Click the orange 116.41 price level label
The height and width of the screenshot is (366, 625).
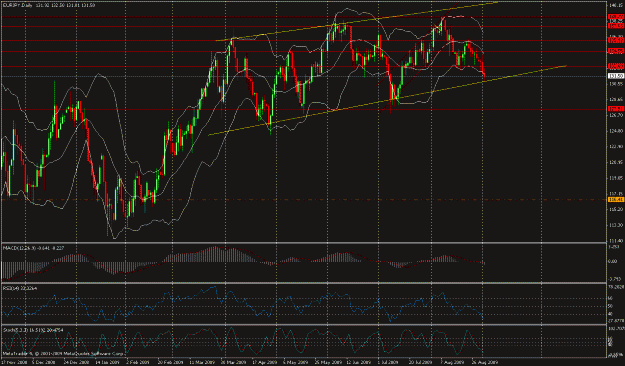[615, 199]
